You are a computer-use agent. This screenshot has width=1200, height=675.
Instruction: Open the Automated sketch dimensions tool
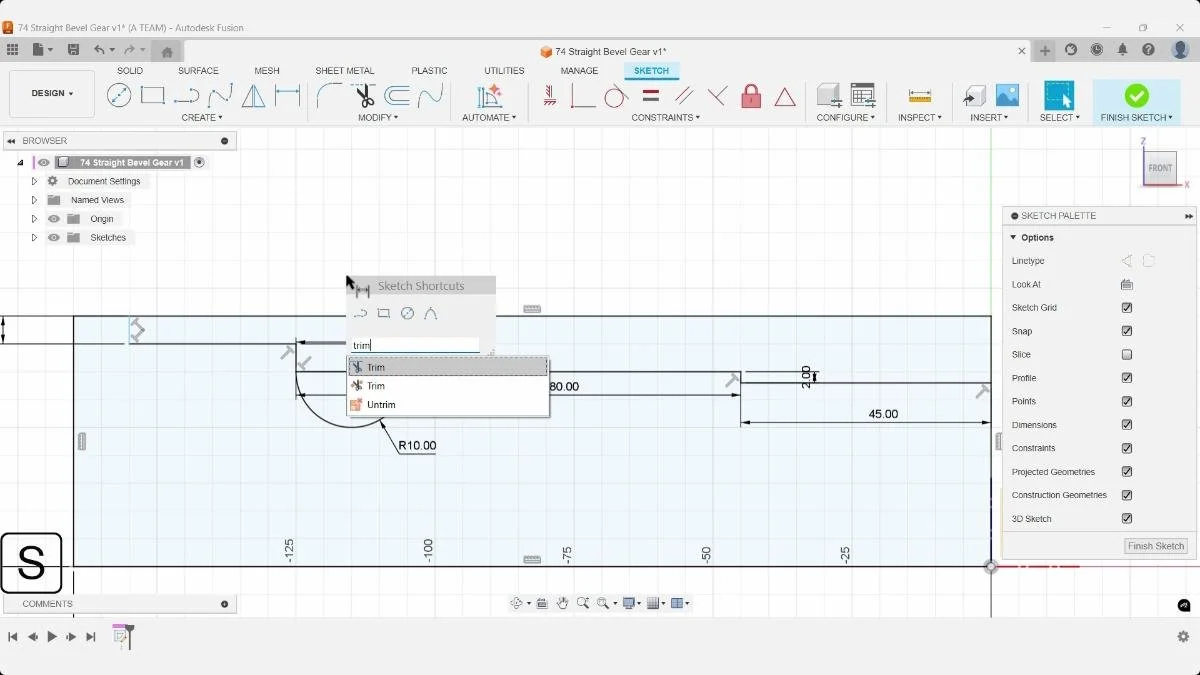[x=489, y=96]
